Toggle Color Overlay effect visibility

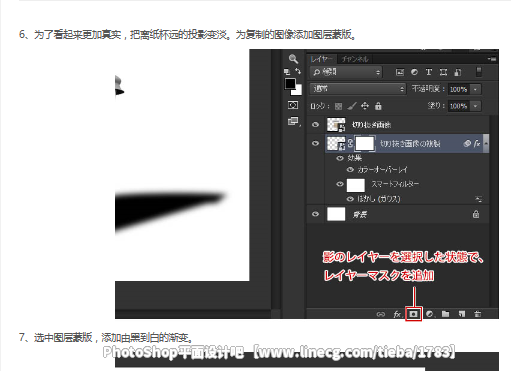[350, 170]
